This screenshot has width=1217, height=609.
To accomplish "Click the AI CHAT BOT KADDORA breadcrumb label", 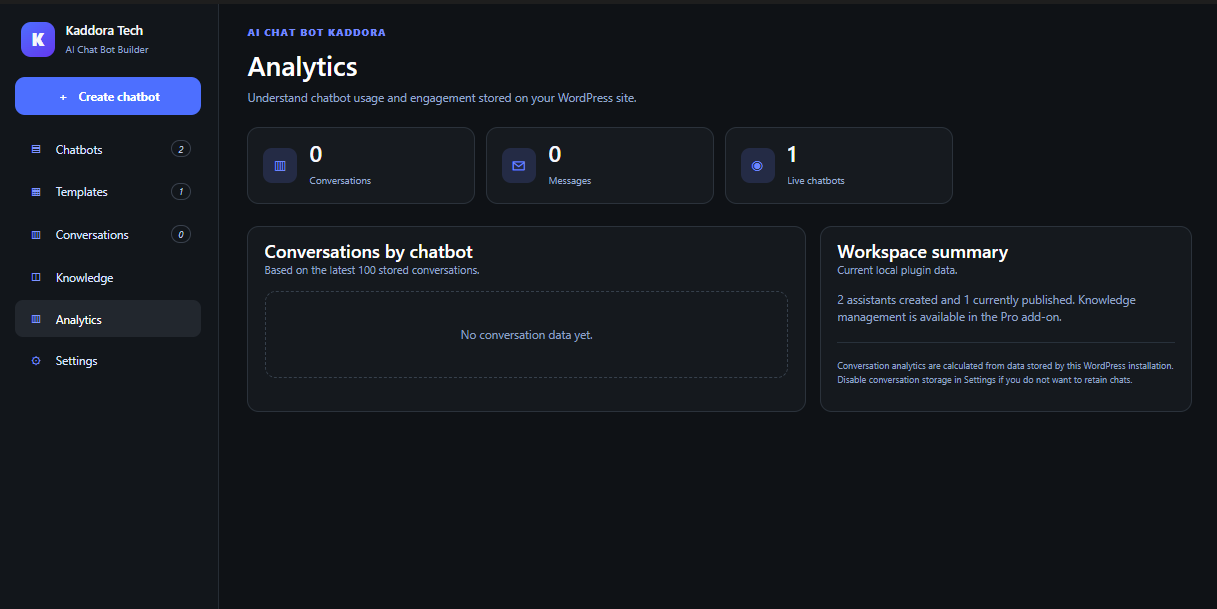I will [x=316, y=33].
